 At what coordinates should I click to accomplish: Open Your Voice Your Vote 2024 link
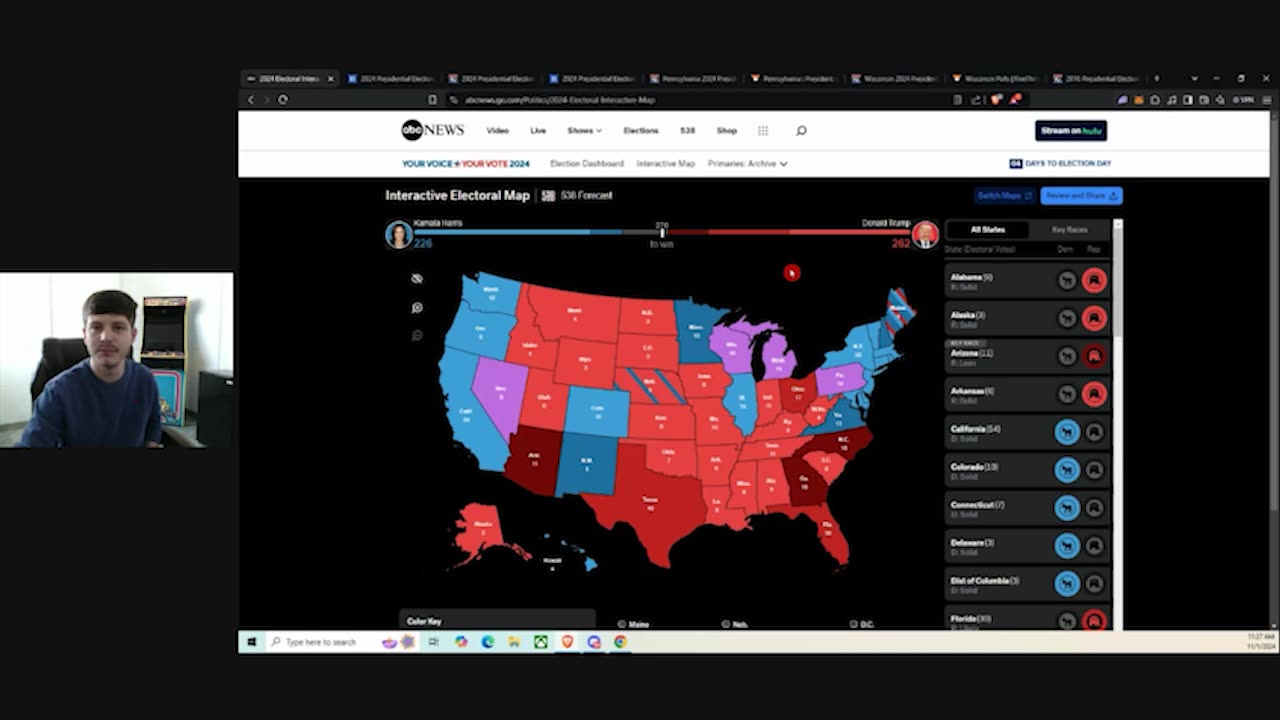tap(466, 164)
